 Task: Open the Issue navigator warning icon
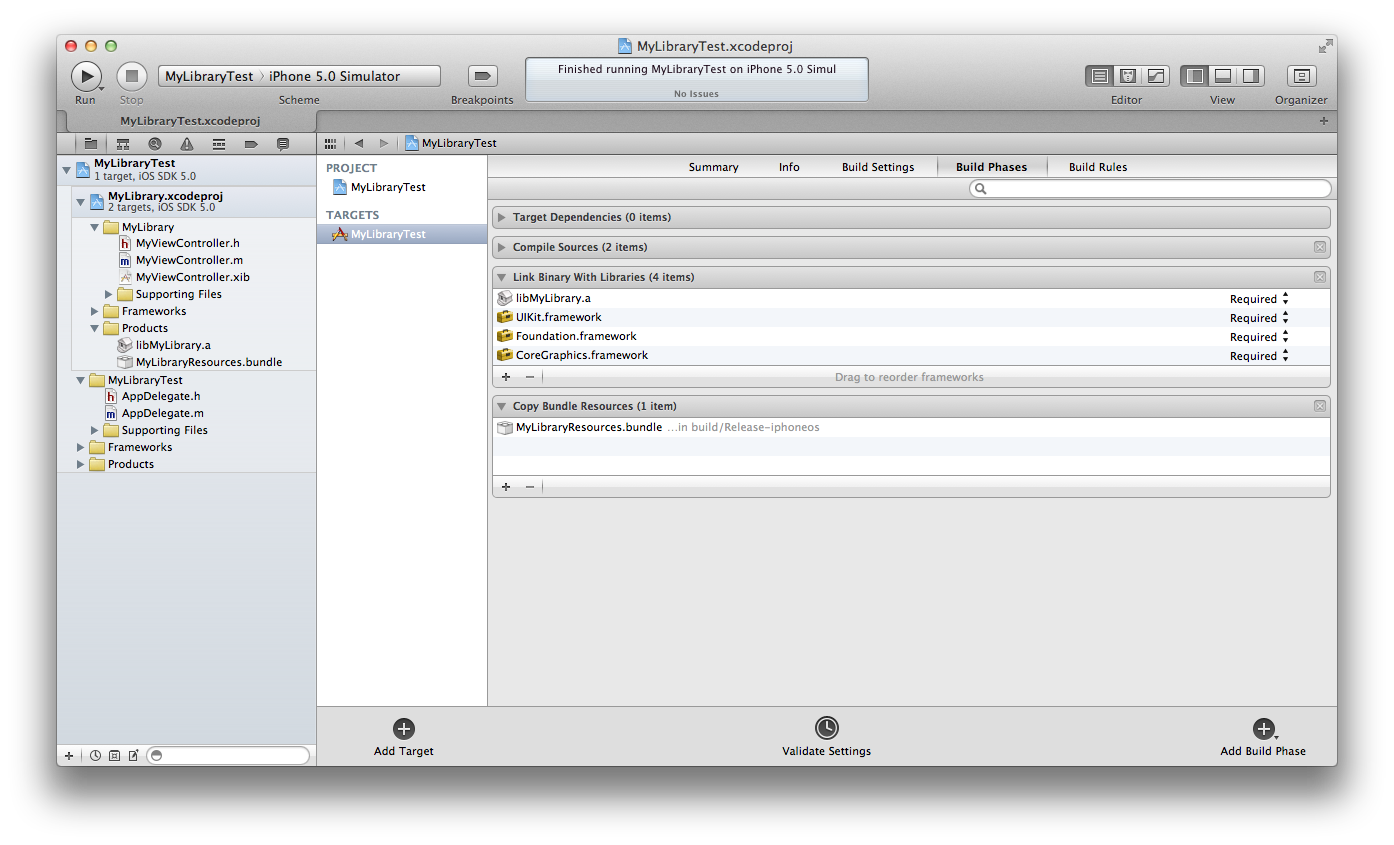click(187, 144)
